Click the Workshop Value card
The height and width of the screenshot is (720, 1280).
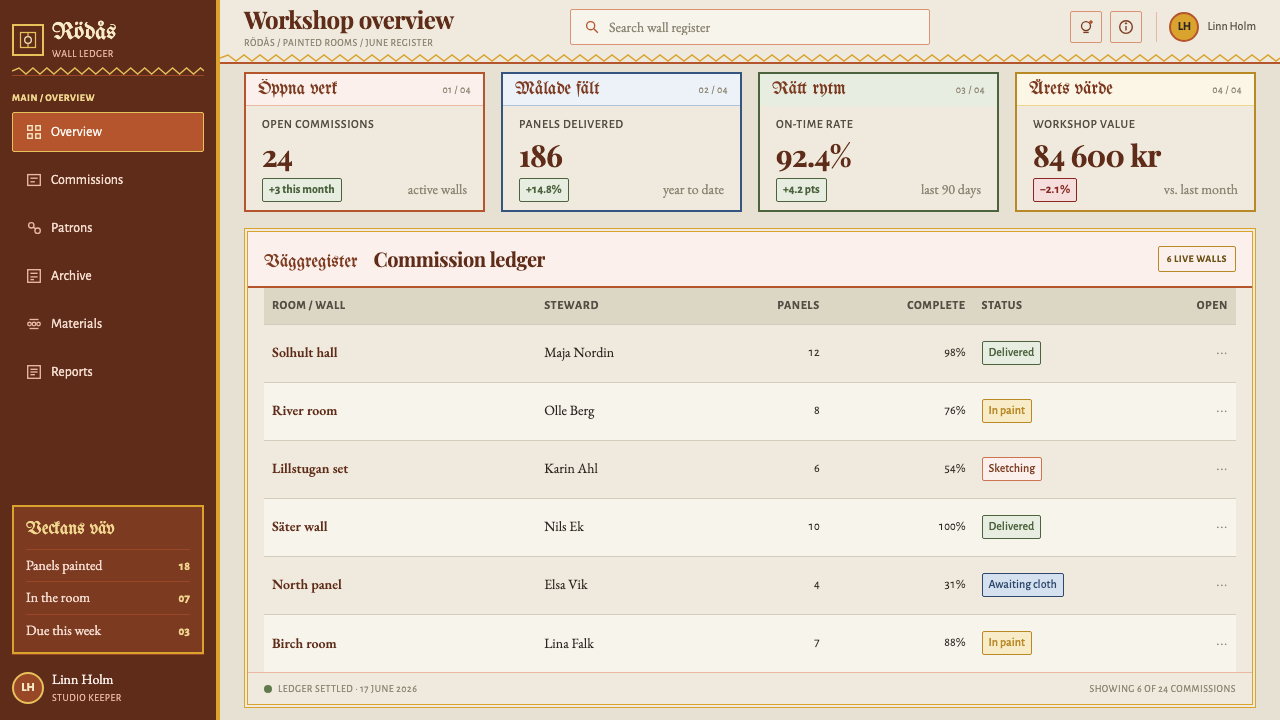pyautogui.click(x=1136, y=142)
